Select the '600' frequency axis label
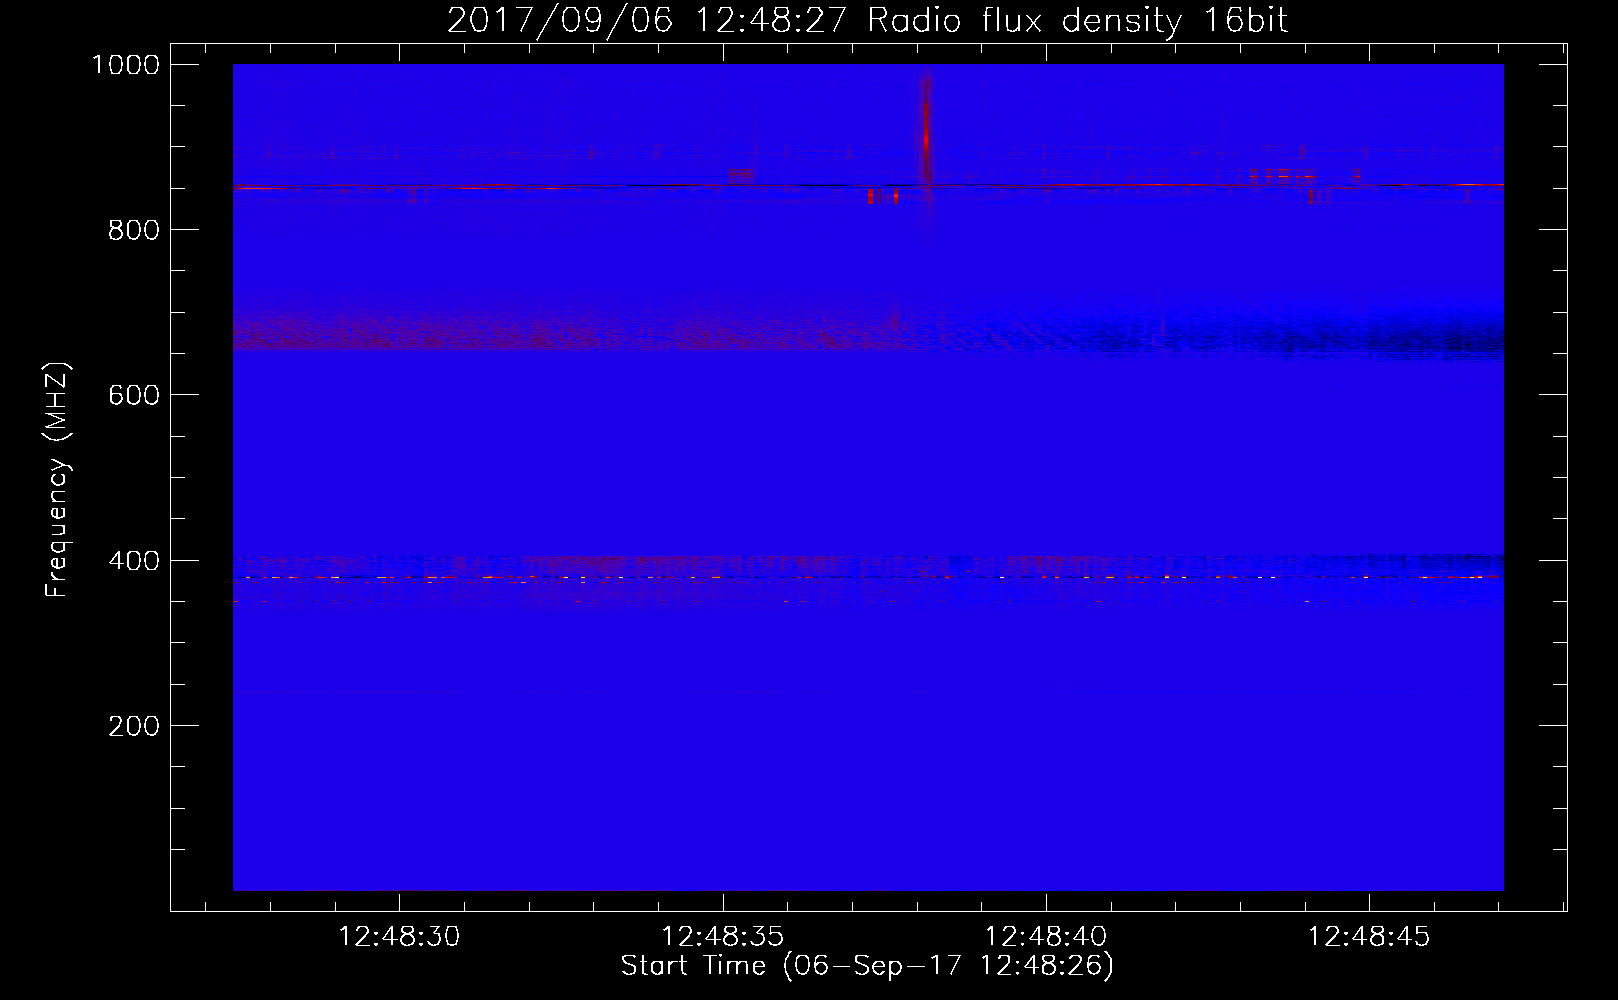Viewport: 1618px width, 1000px height. 134,395
